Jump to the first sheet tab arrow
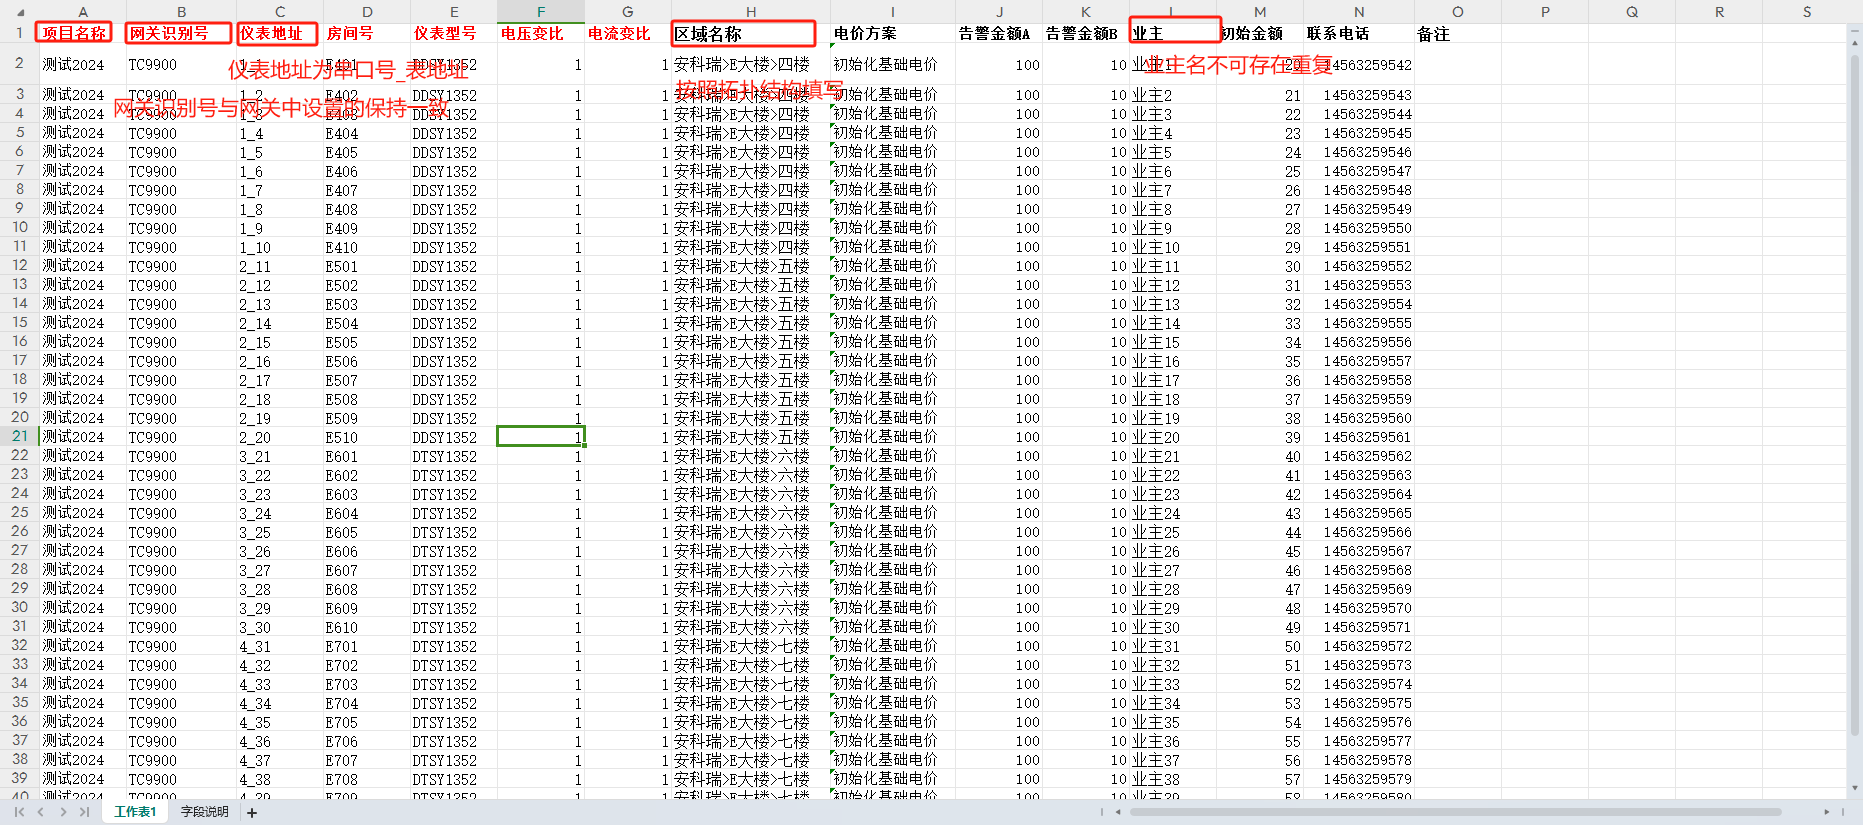Image resolution: width=1863 pixels, height=825 pixels. pos(19,812)
